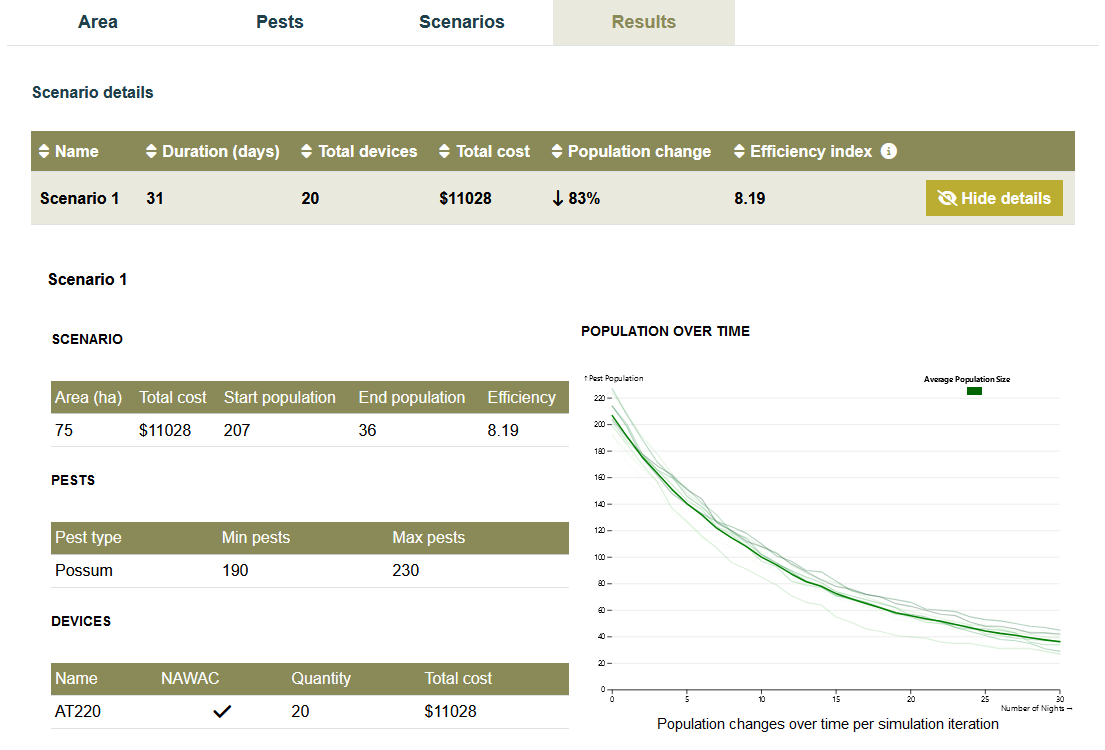1105x750 pixels.
Task: Click the NAWAC checkmark for AT220
Action: (222, 711)
